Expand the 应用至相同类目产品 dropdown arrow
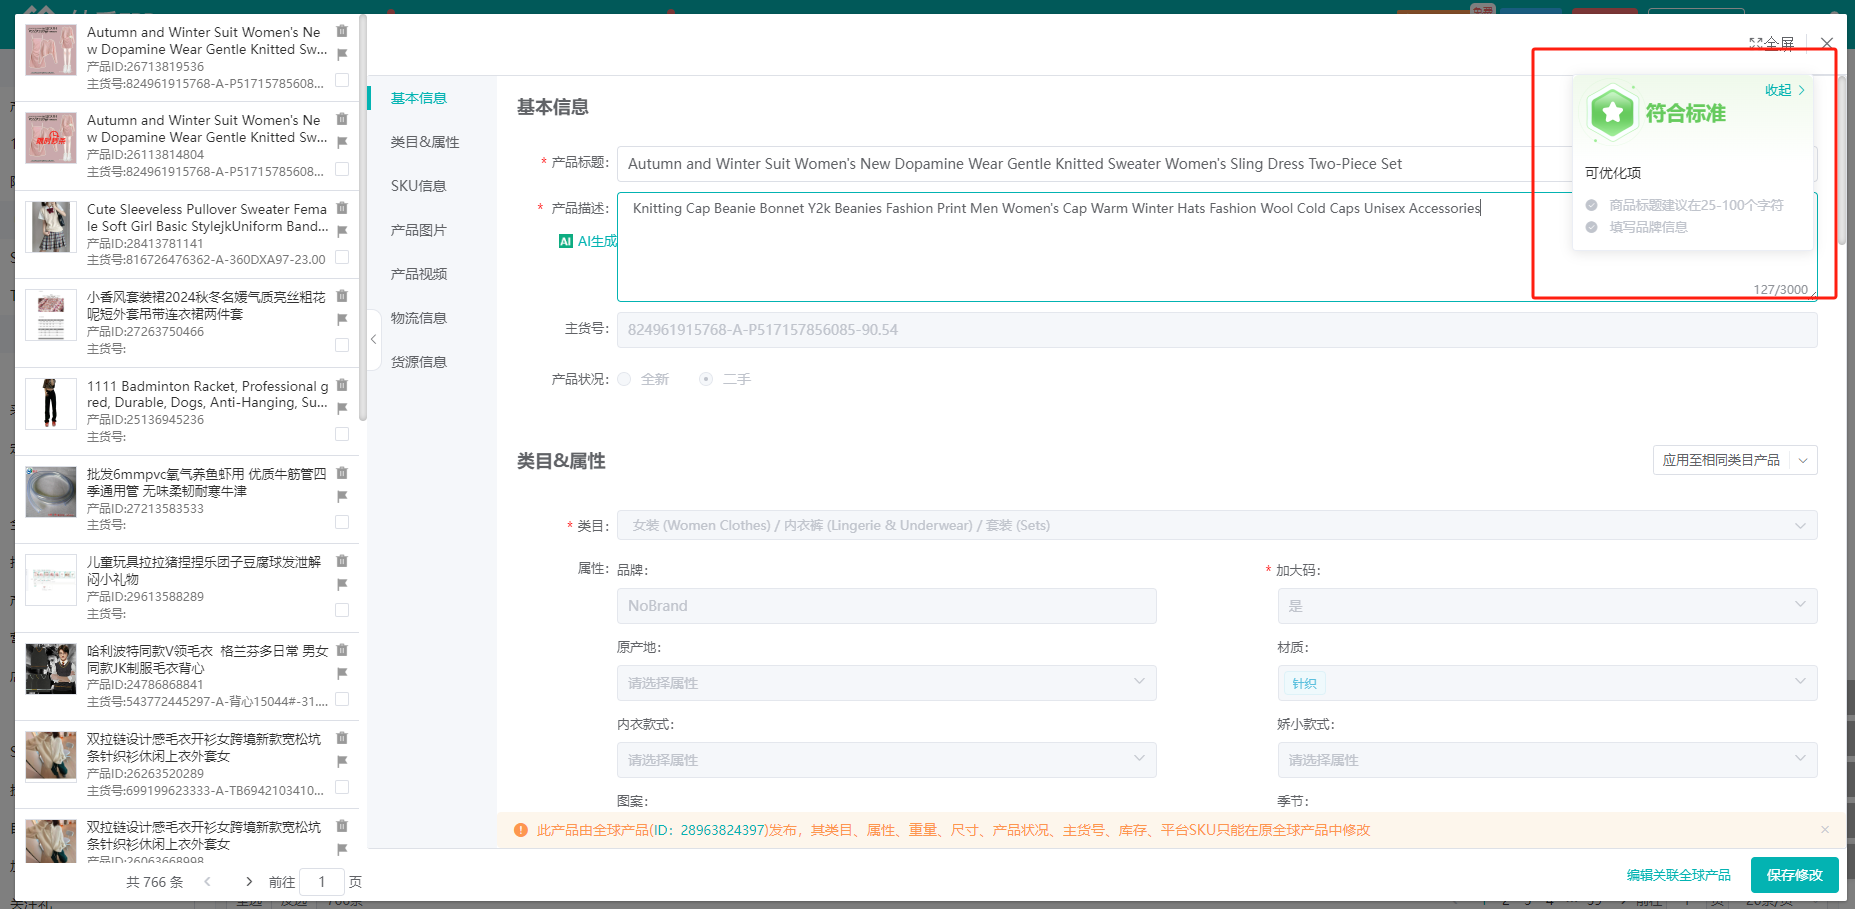Image resolution: width=1855 pixels, height=909 pixels. tap(1803, 460)
